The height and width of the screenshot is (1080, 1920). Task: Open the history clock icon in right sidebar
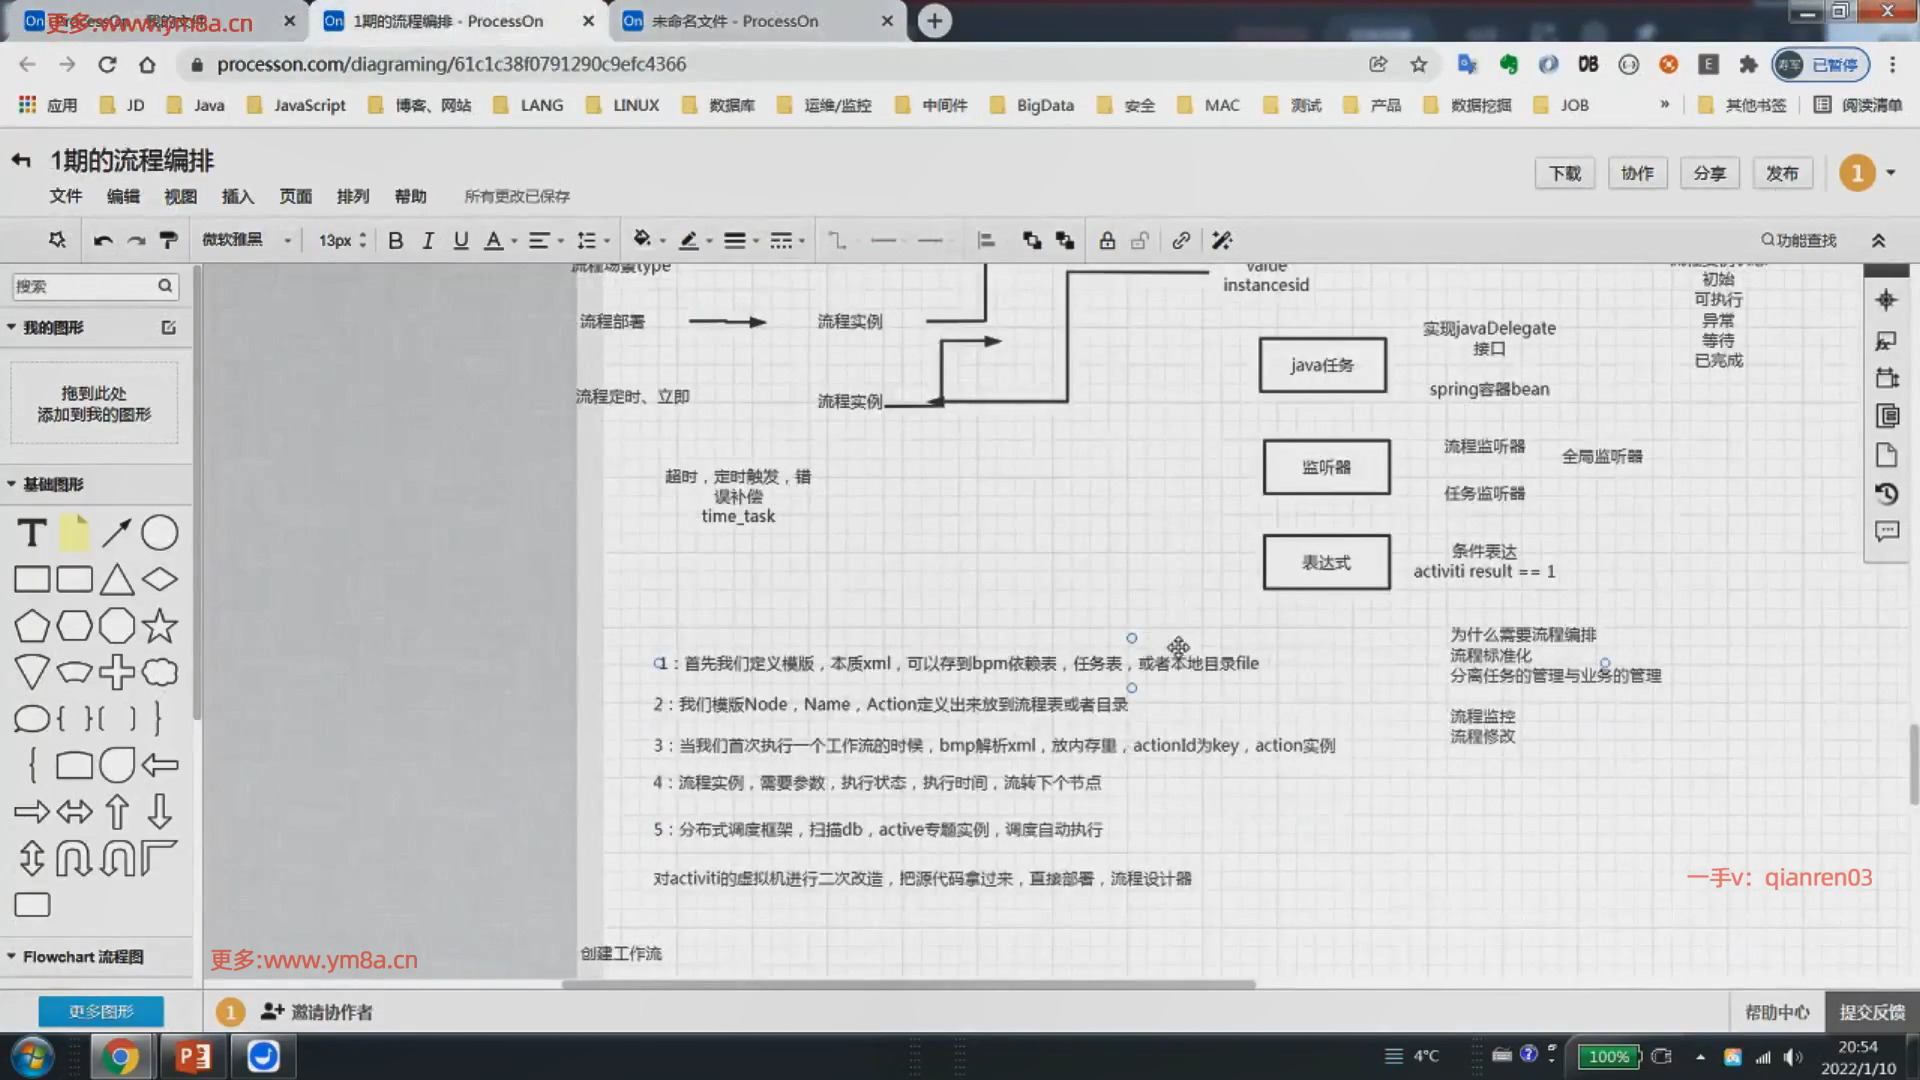click(1887, 493)
